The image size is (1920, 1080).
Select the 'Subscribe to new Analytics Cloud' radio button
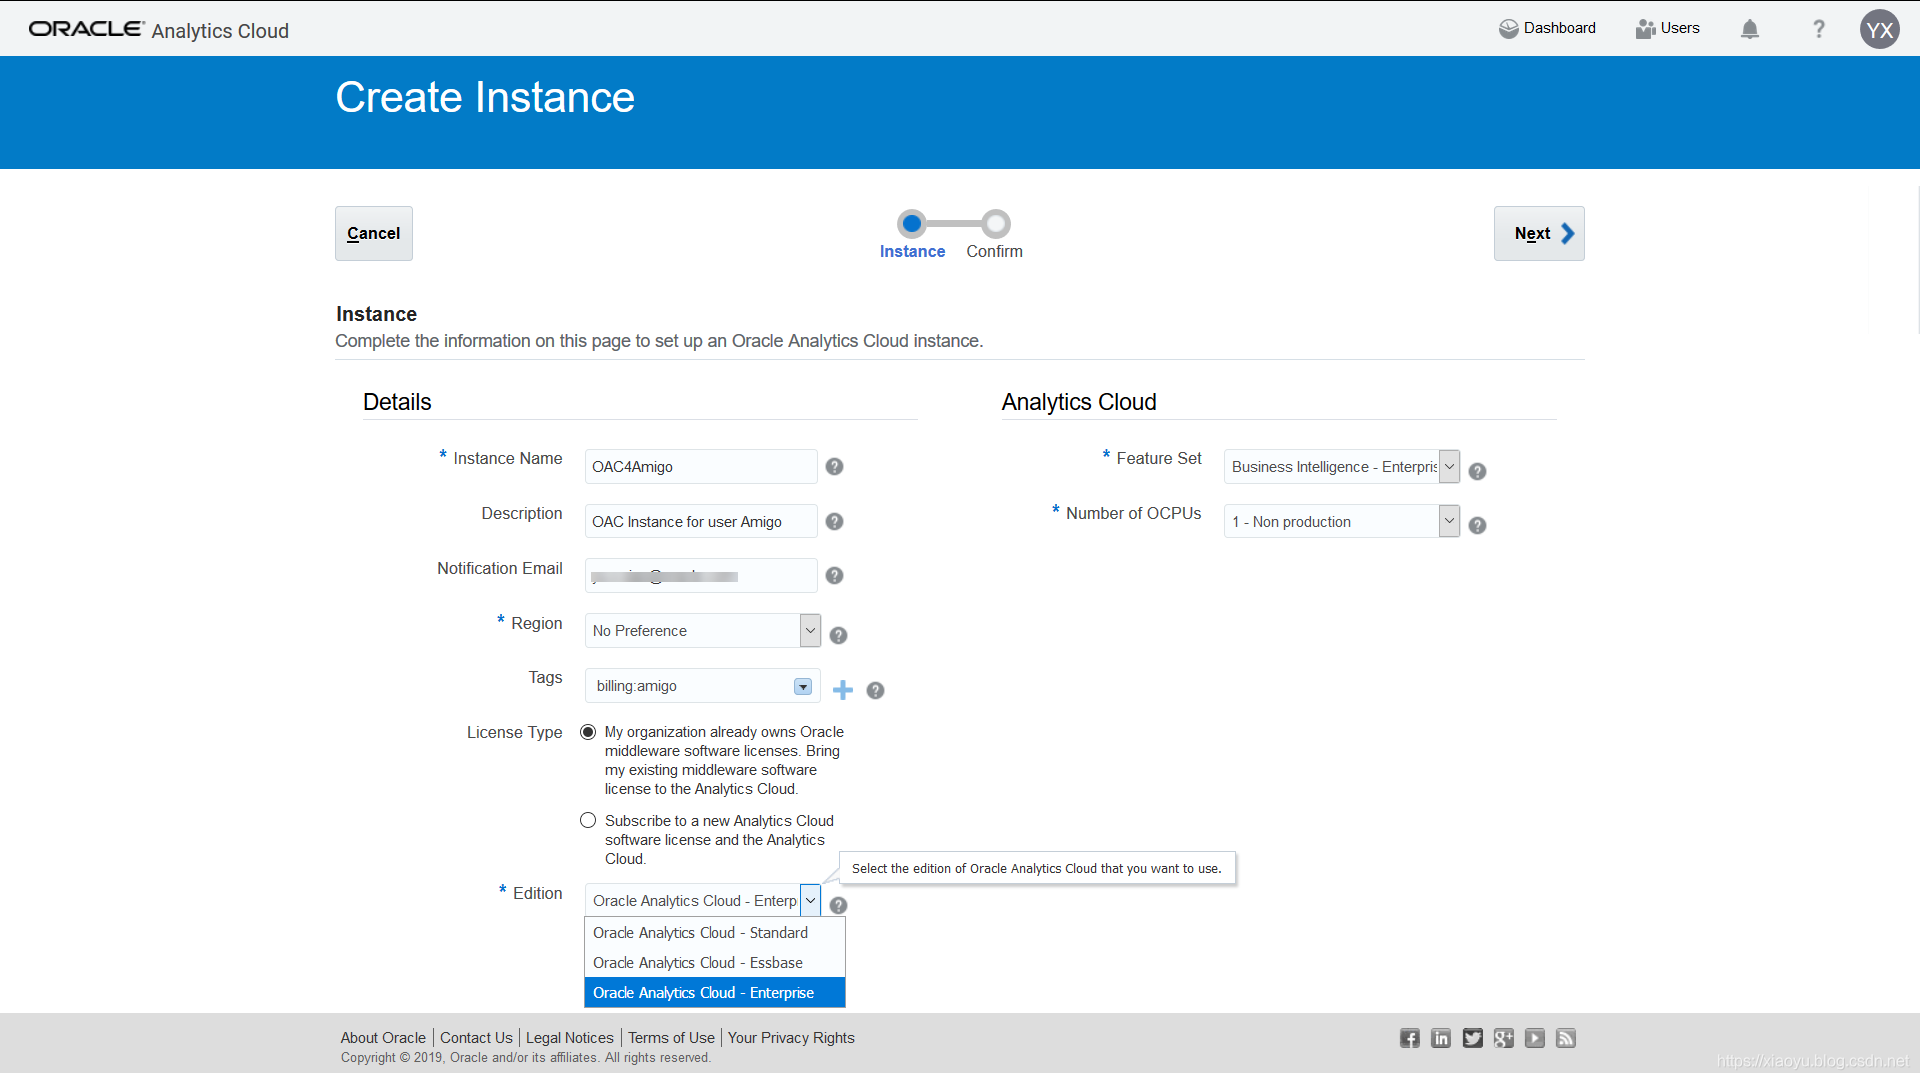tap(587, 819)
